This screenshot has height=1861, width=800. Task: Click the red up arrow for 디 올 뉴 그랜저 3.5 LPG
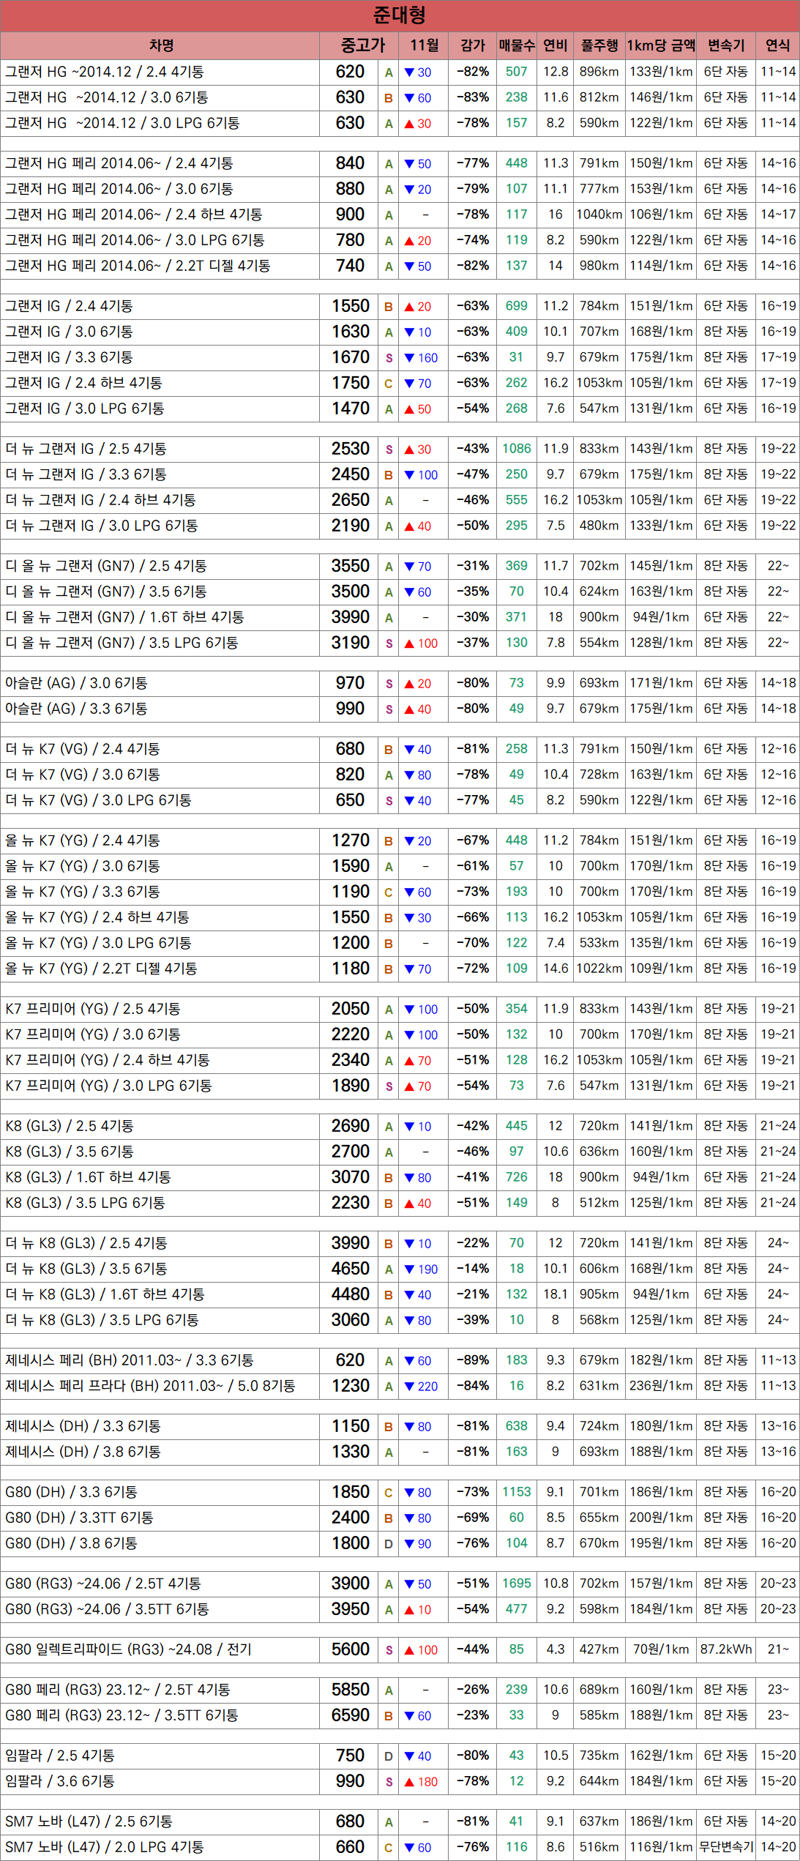click(410, 643)
